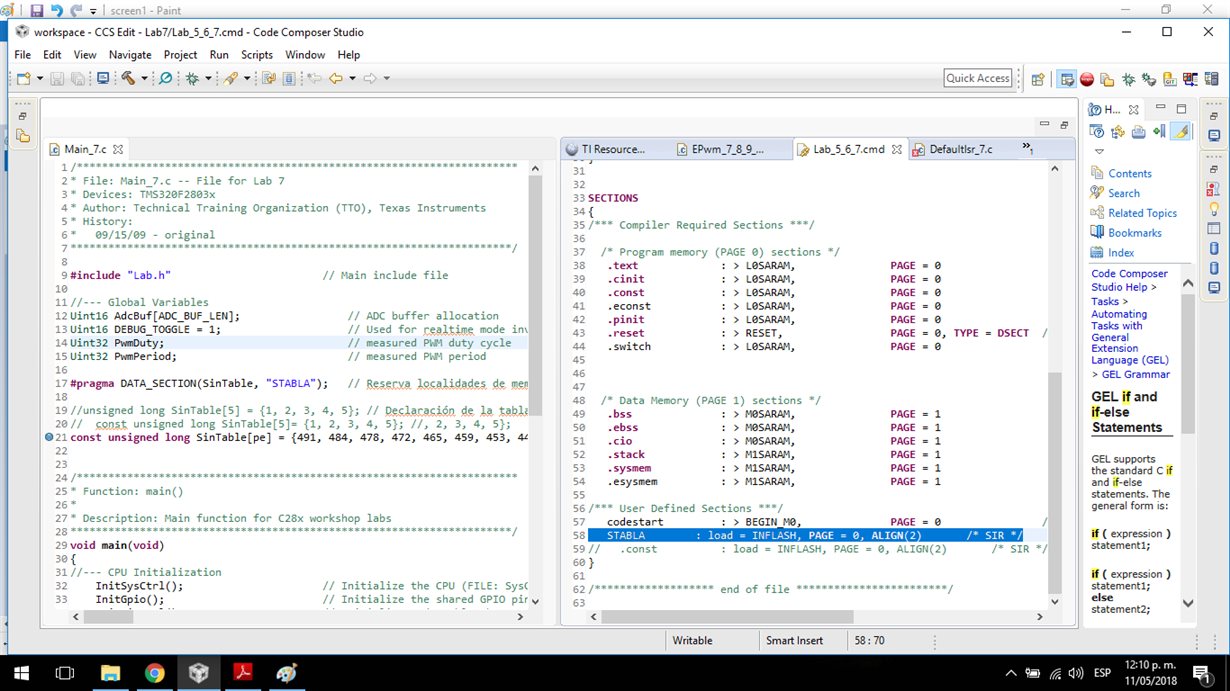Open Related Topics link in Help
The width and height of the screenshot is (1230, 691).
pyautogui.click(x=1142, y=213)
